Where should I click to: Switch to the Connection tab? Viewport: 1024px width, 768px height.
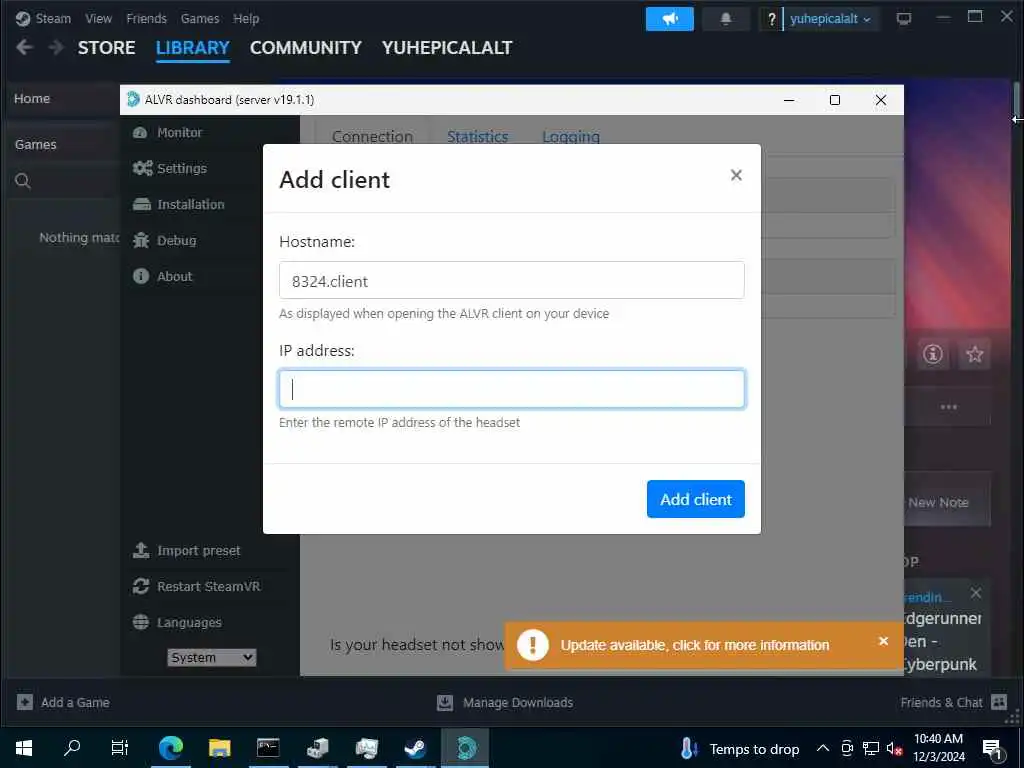coord(372,136)
